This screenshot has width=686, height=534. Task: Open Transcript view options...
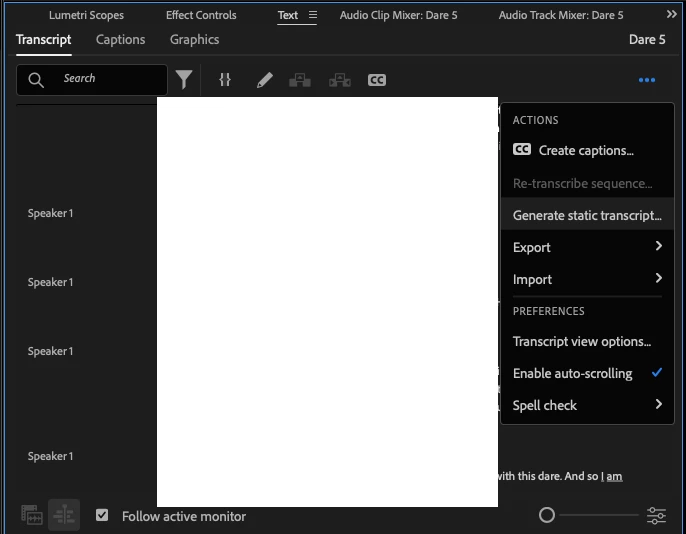click(587, 341)
